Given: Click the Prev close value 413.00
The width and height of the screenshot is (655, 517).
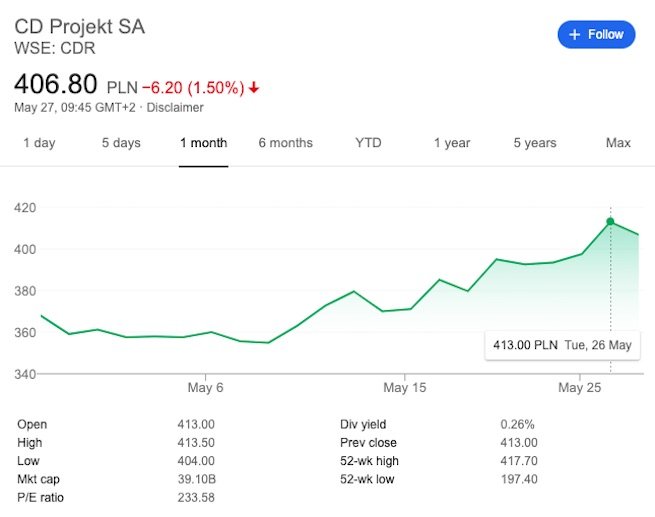Looking at the screenshot, I should pos(519,443).
